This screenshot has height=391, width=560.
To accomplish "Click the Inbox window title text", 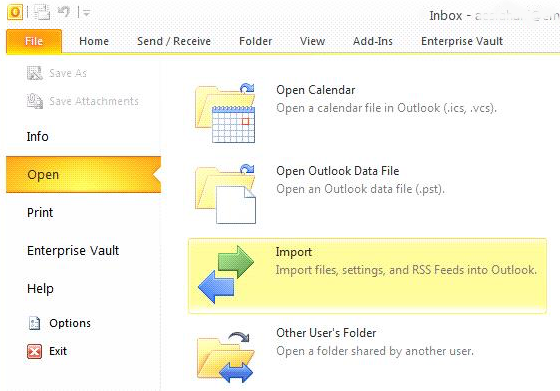I will tap(494, 15).
